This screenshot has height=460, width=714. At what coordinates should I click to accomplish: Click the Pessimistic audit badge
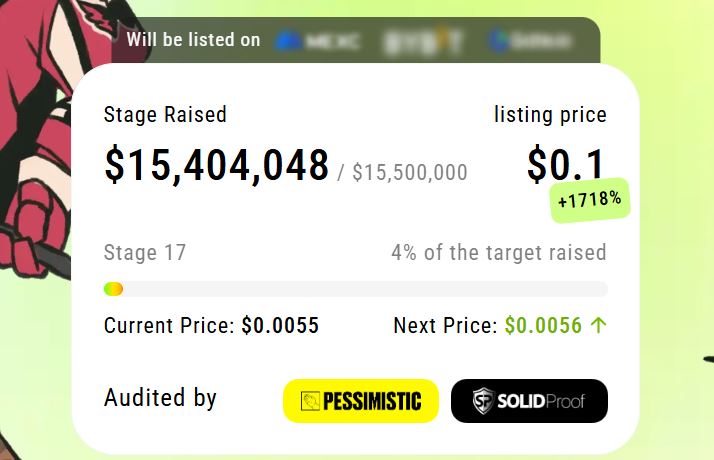[x=361, y=401]
